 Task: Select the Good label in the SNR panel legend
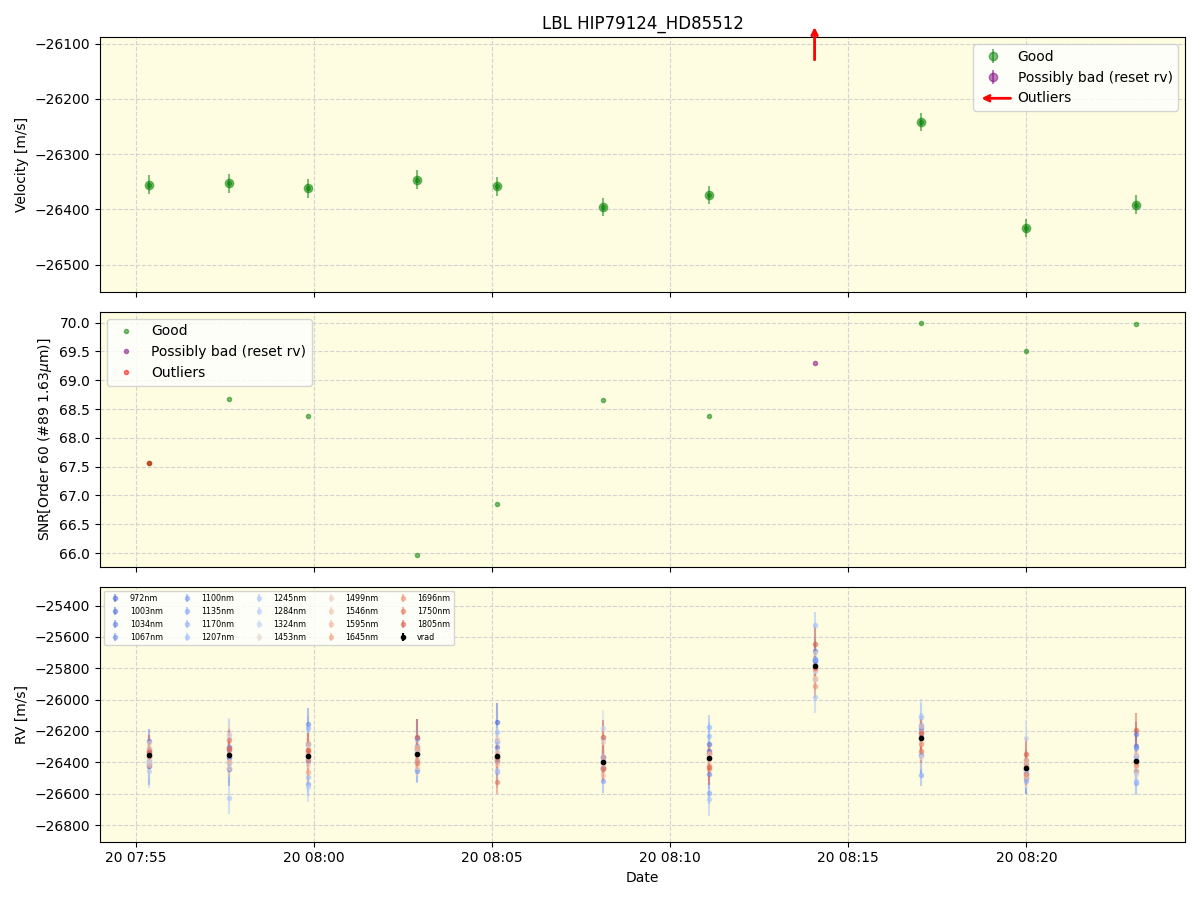pyautogui.click(x=169, y=330)
